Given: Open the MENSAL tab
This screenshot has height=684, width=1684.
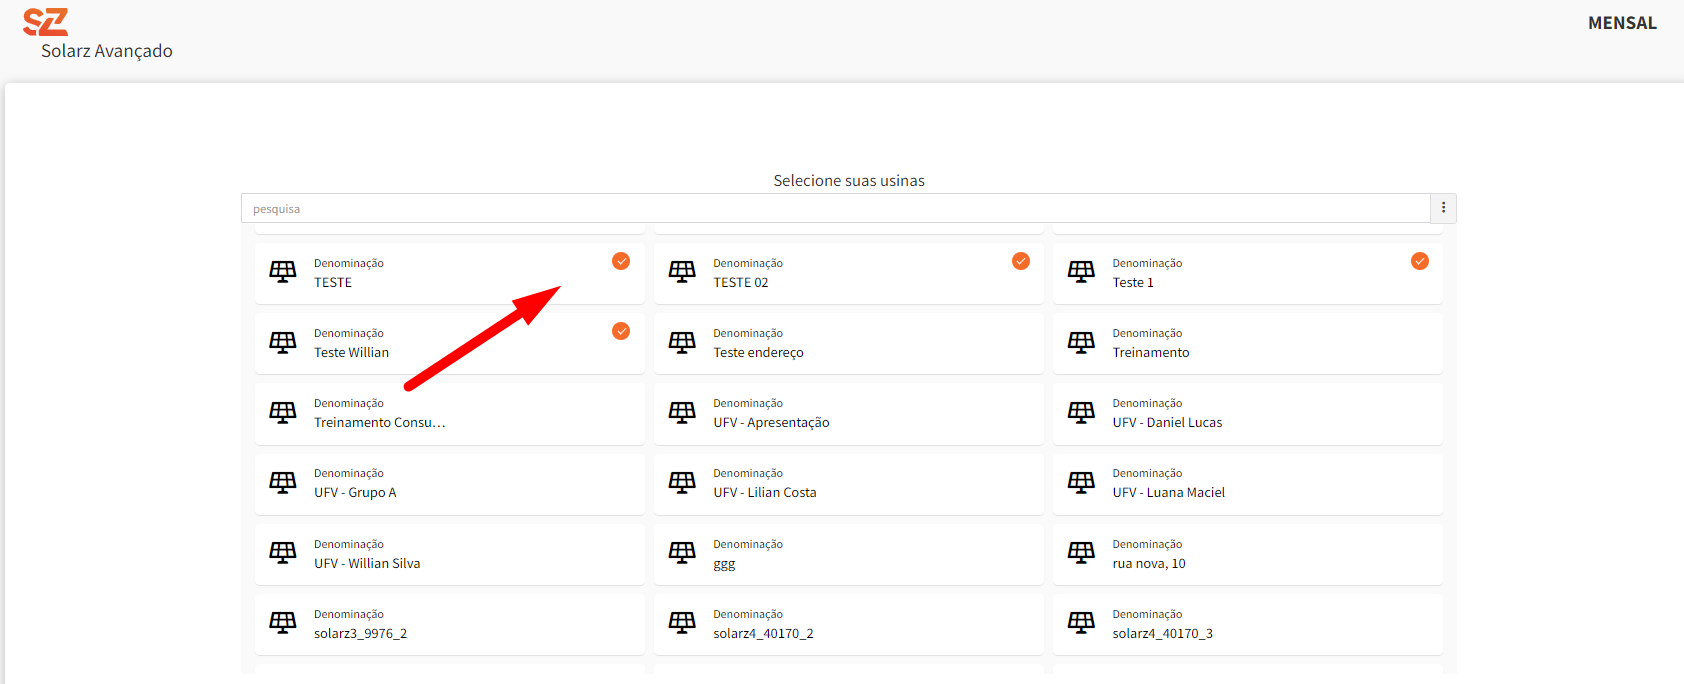Looking at the screenshot, I should 1621,23.
